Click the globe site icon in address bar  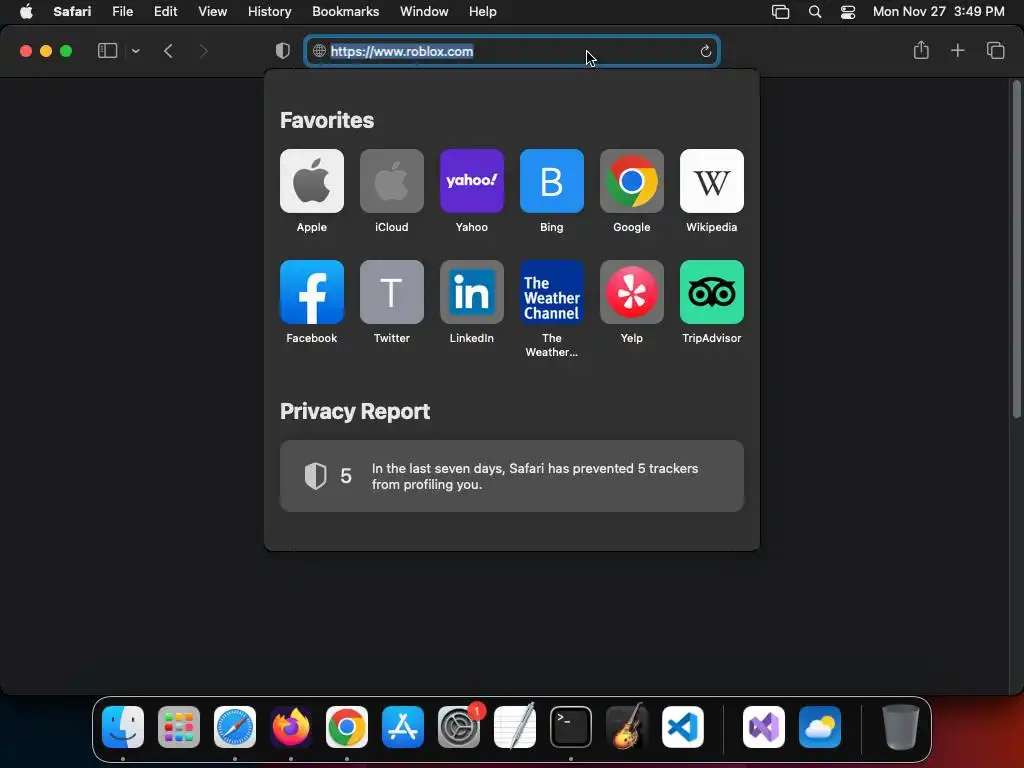pyautogui.click(x=319, y=51)
